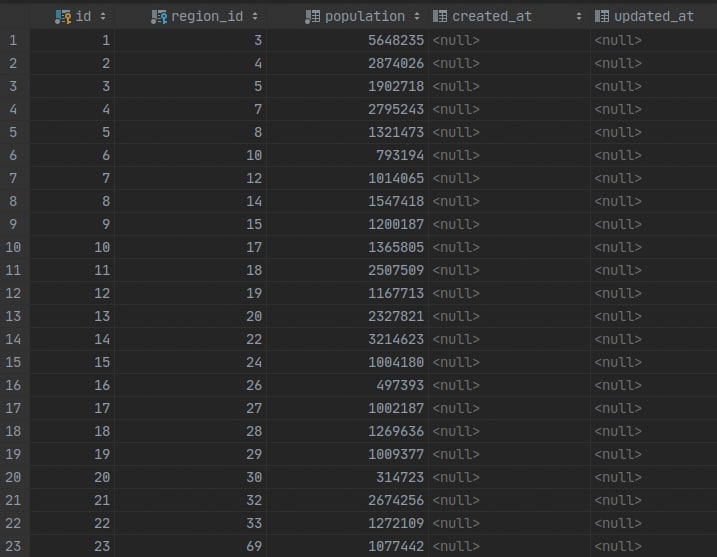
Task: Select updated_at null cell in row 20
Action: point(654,477)
